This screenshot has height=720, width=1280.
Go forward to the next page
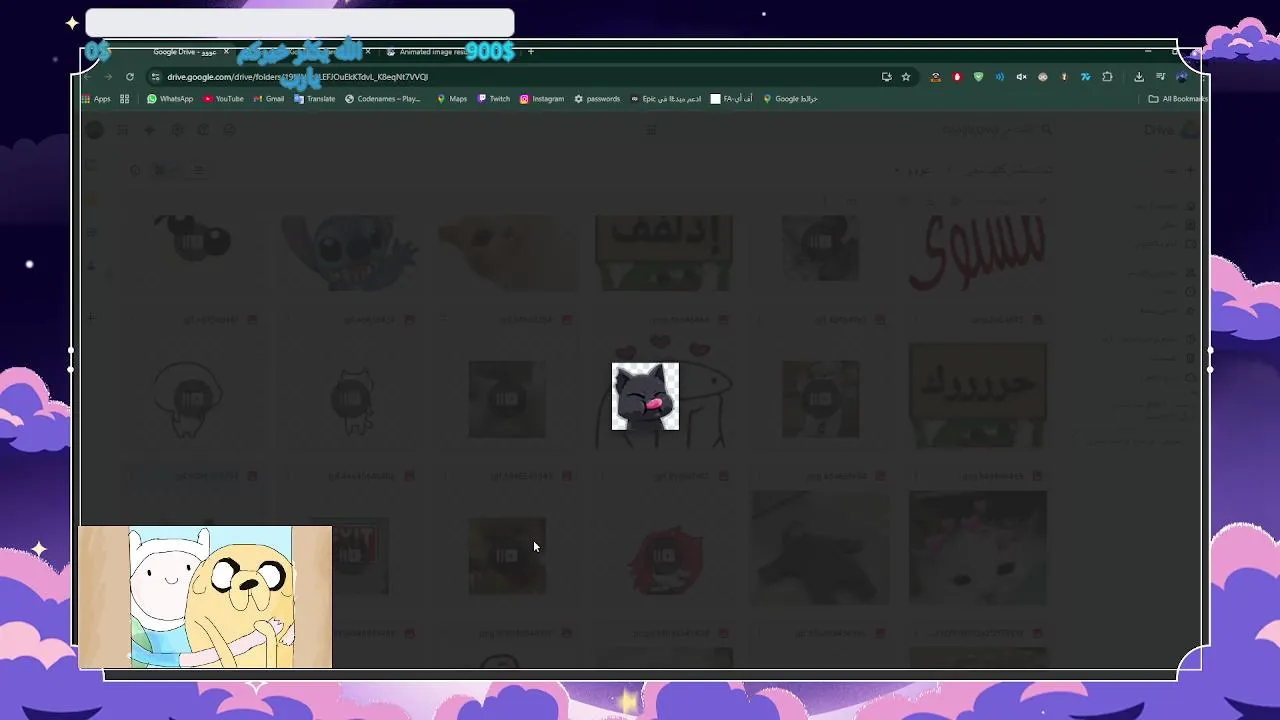tap(108, 77)
